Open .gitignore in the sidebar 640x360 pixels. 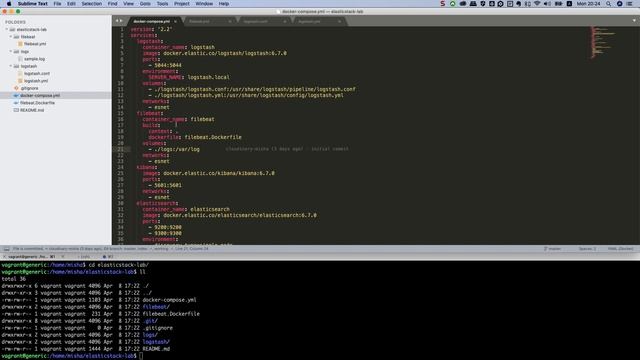click(x=29, y=88)
